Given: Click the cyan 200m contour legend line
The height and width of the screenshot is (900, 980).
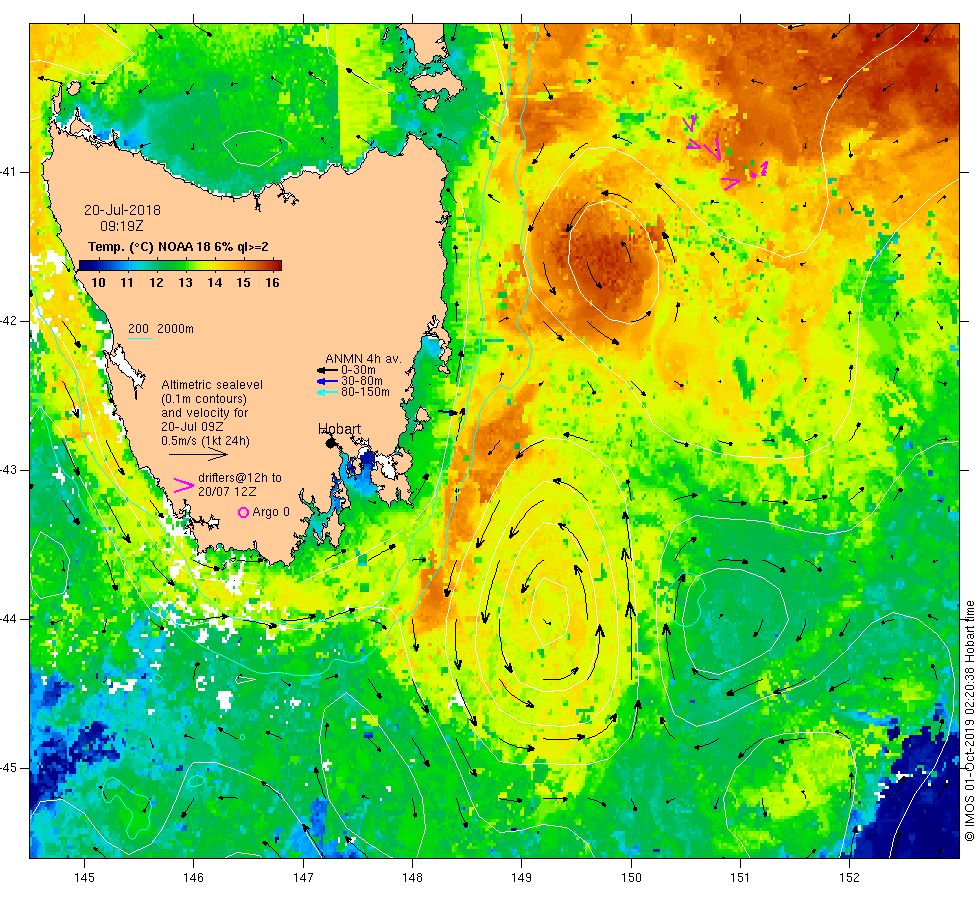Looking at the screenshot, I should (141, 339).
